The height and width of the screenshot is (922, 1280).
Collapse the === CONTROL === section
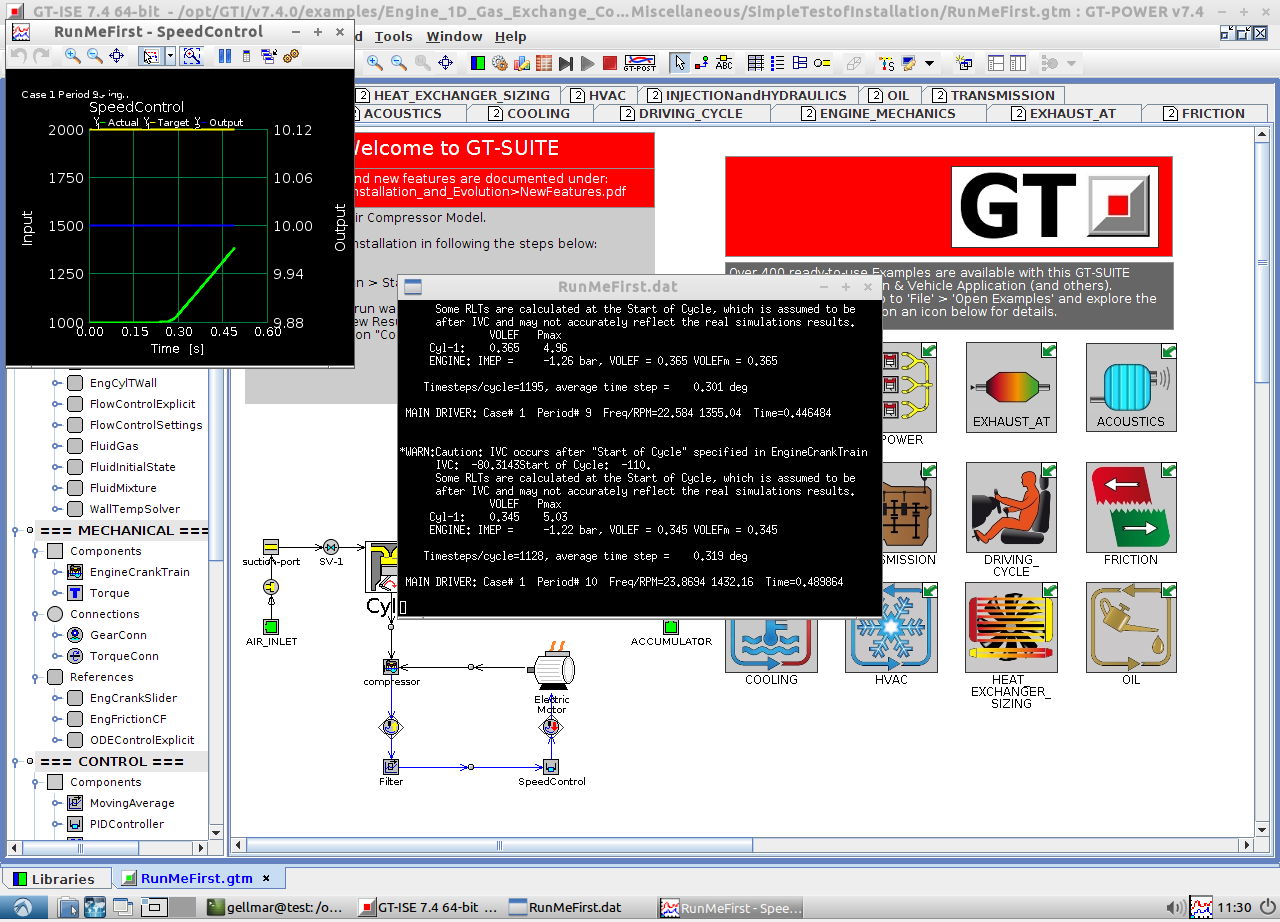tap(15, 761)
